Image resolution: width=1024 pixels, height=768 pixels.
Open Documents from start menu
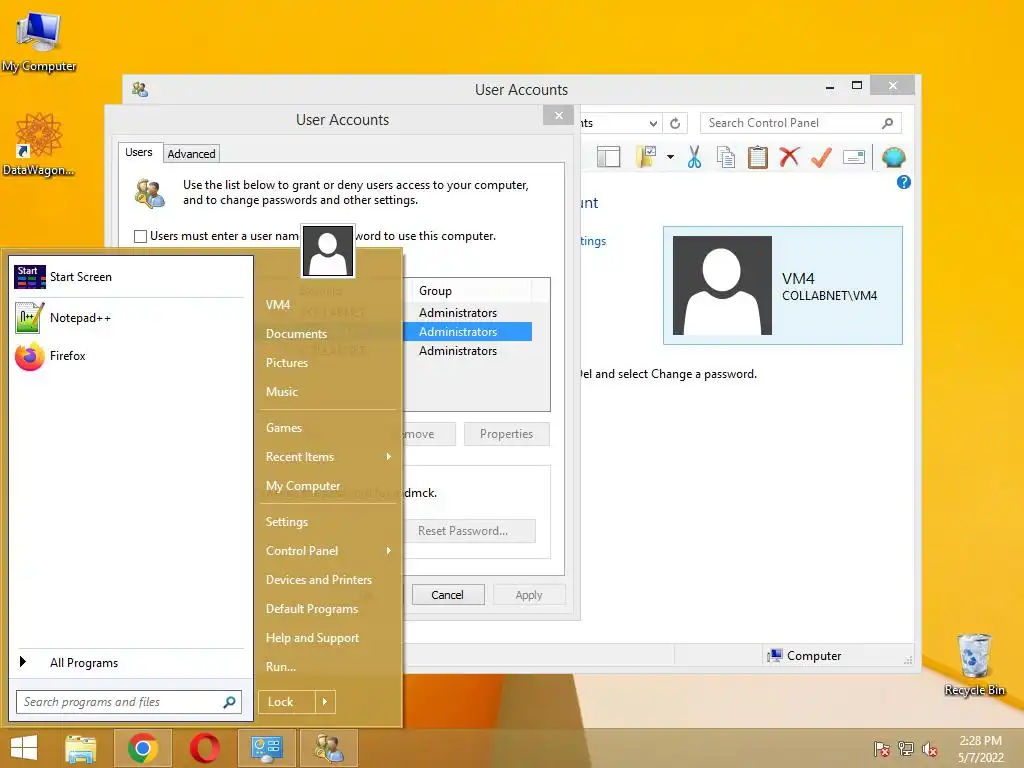tap(296, 334)
